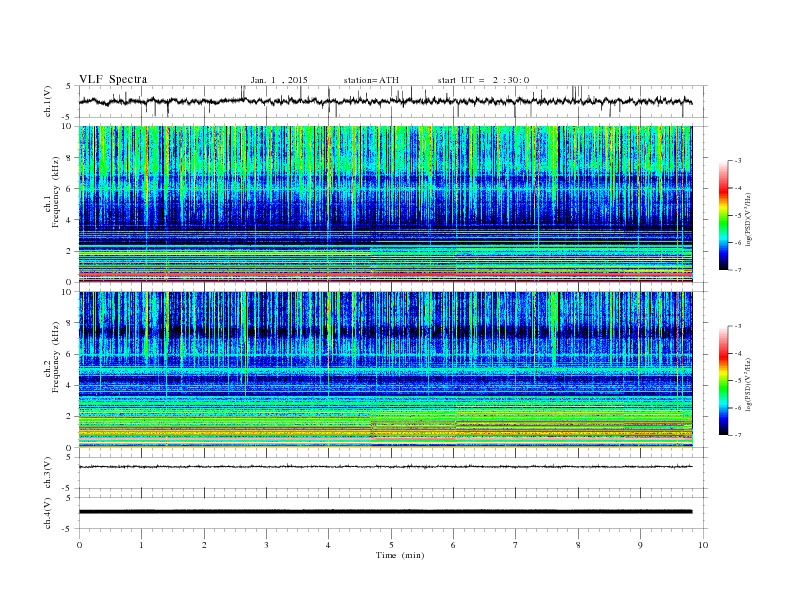
Task: Click the ch.3(V) axis label
Action: pos(48,473)
